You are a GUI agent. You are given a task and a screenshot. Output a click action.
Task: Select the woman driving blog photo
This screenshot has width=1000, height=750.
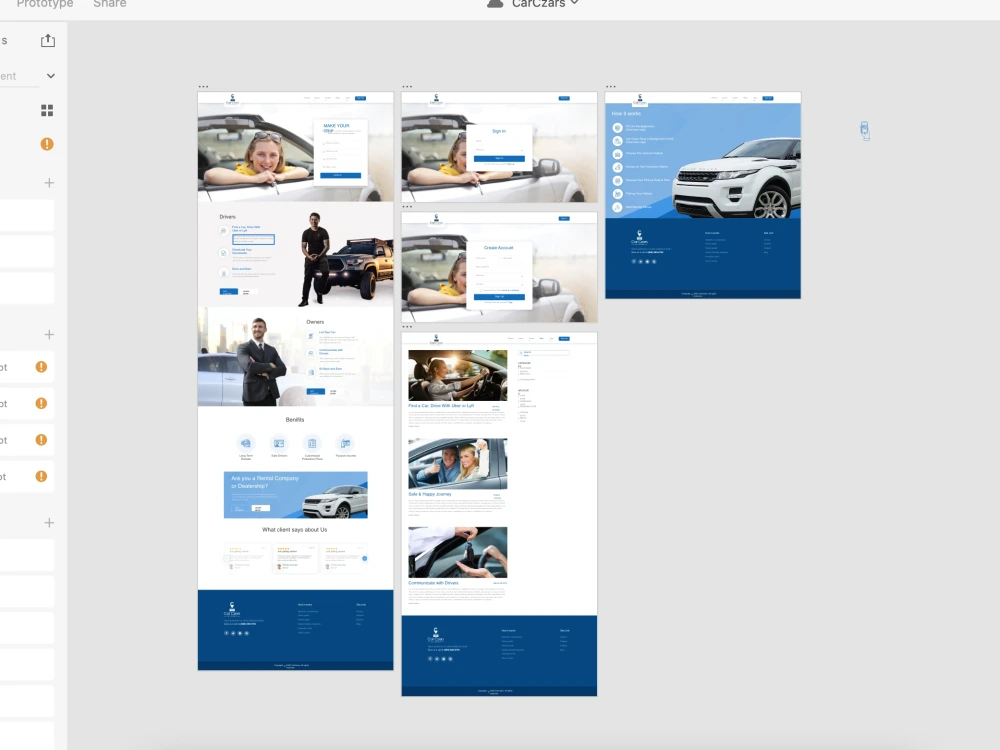pyautogui.click(x=458, y=375)
